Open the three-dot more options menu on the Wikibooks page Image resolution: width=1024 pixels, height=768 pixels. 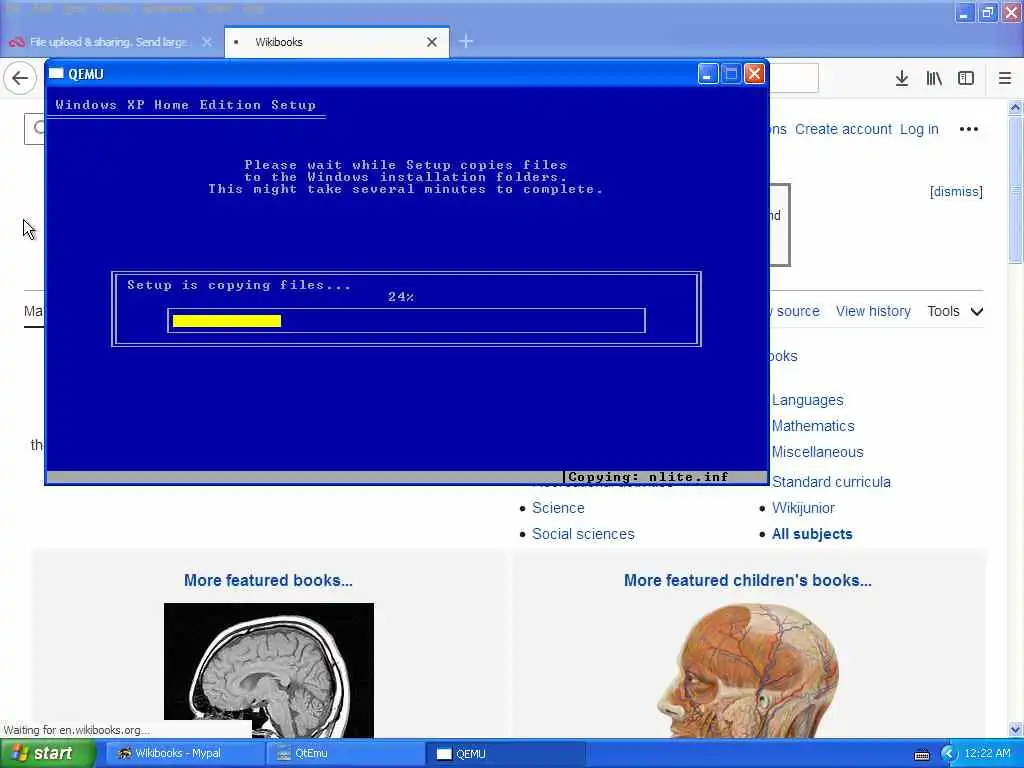pos(968,129)
